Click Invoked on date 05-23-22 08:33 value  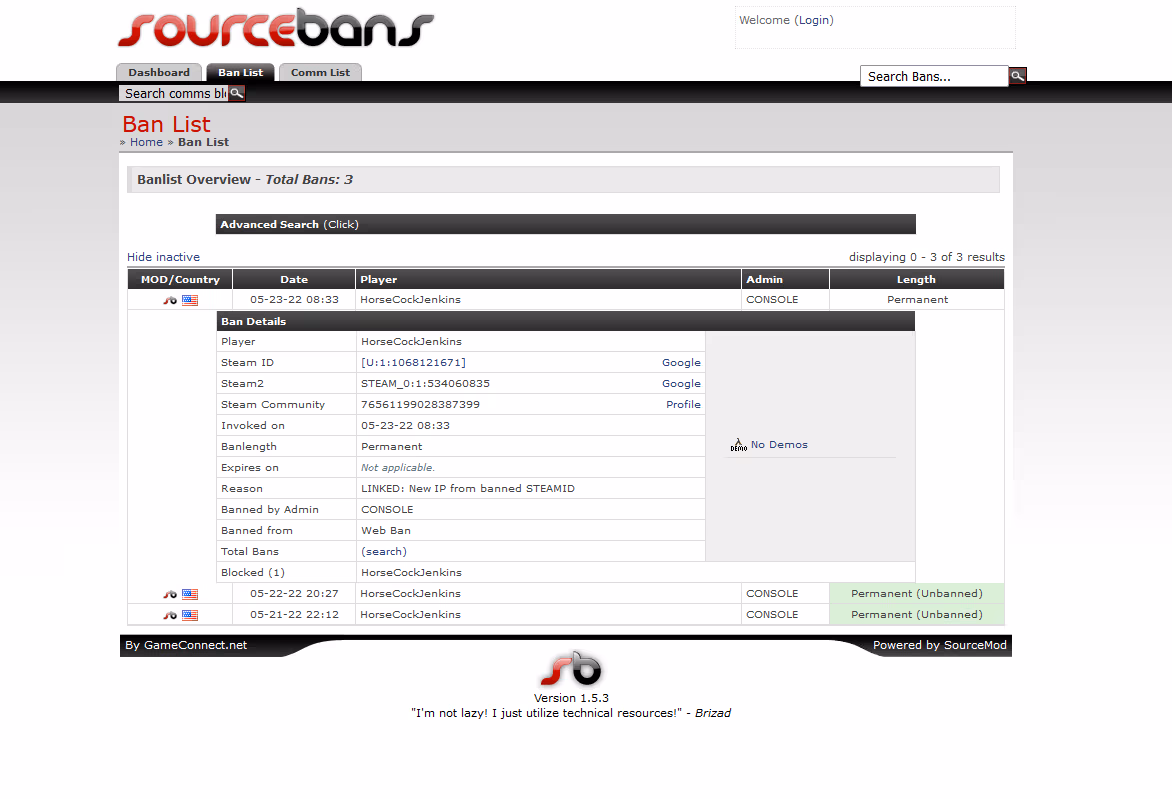[405, 425]
